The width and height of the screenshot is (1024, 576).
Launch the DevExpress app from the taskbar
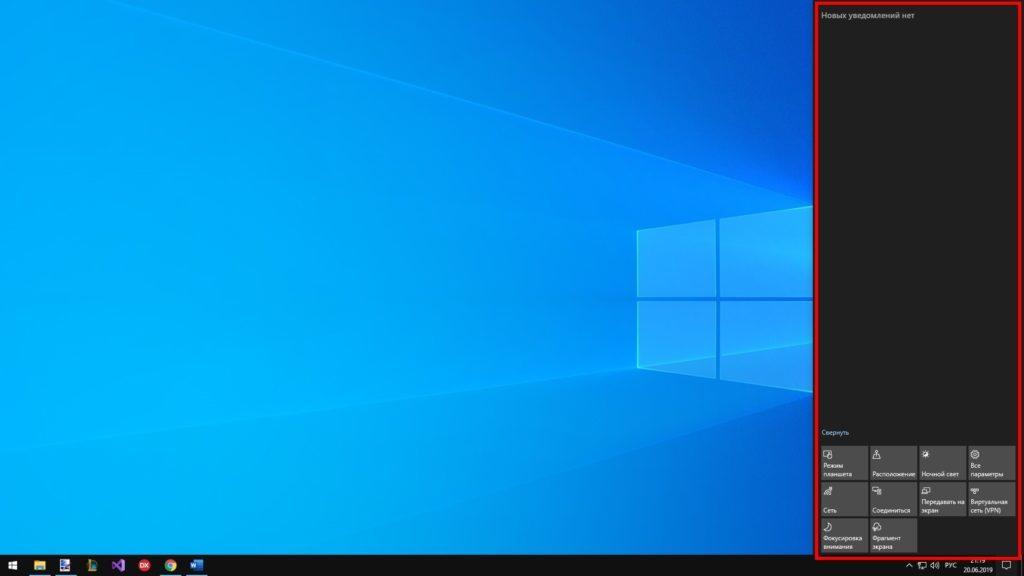coord(142,564)
